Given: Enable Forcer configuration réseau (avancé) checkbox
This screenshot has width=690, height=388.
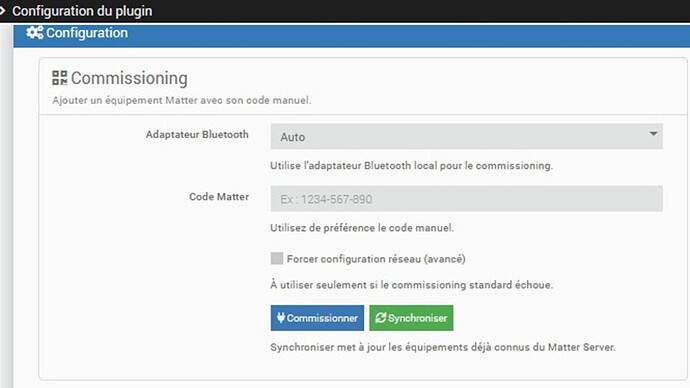Looking at the screenshot, I should click(277, 258).
